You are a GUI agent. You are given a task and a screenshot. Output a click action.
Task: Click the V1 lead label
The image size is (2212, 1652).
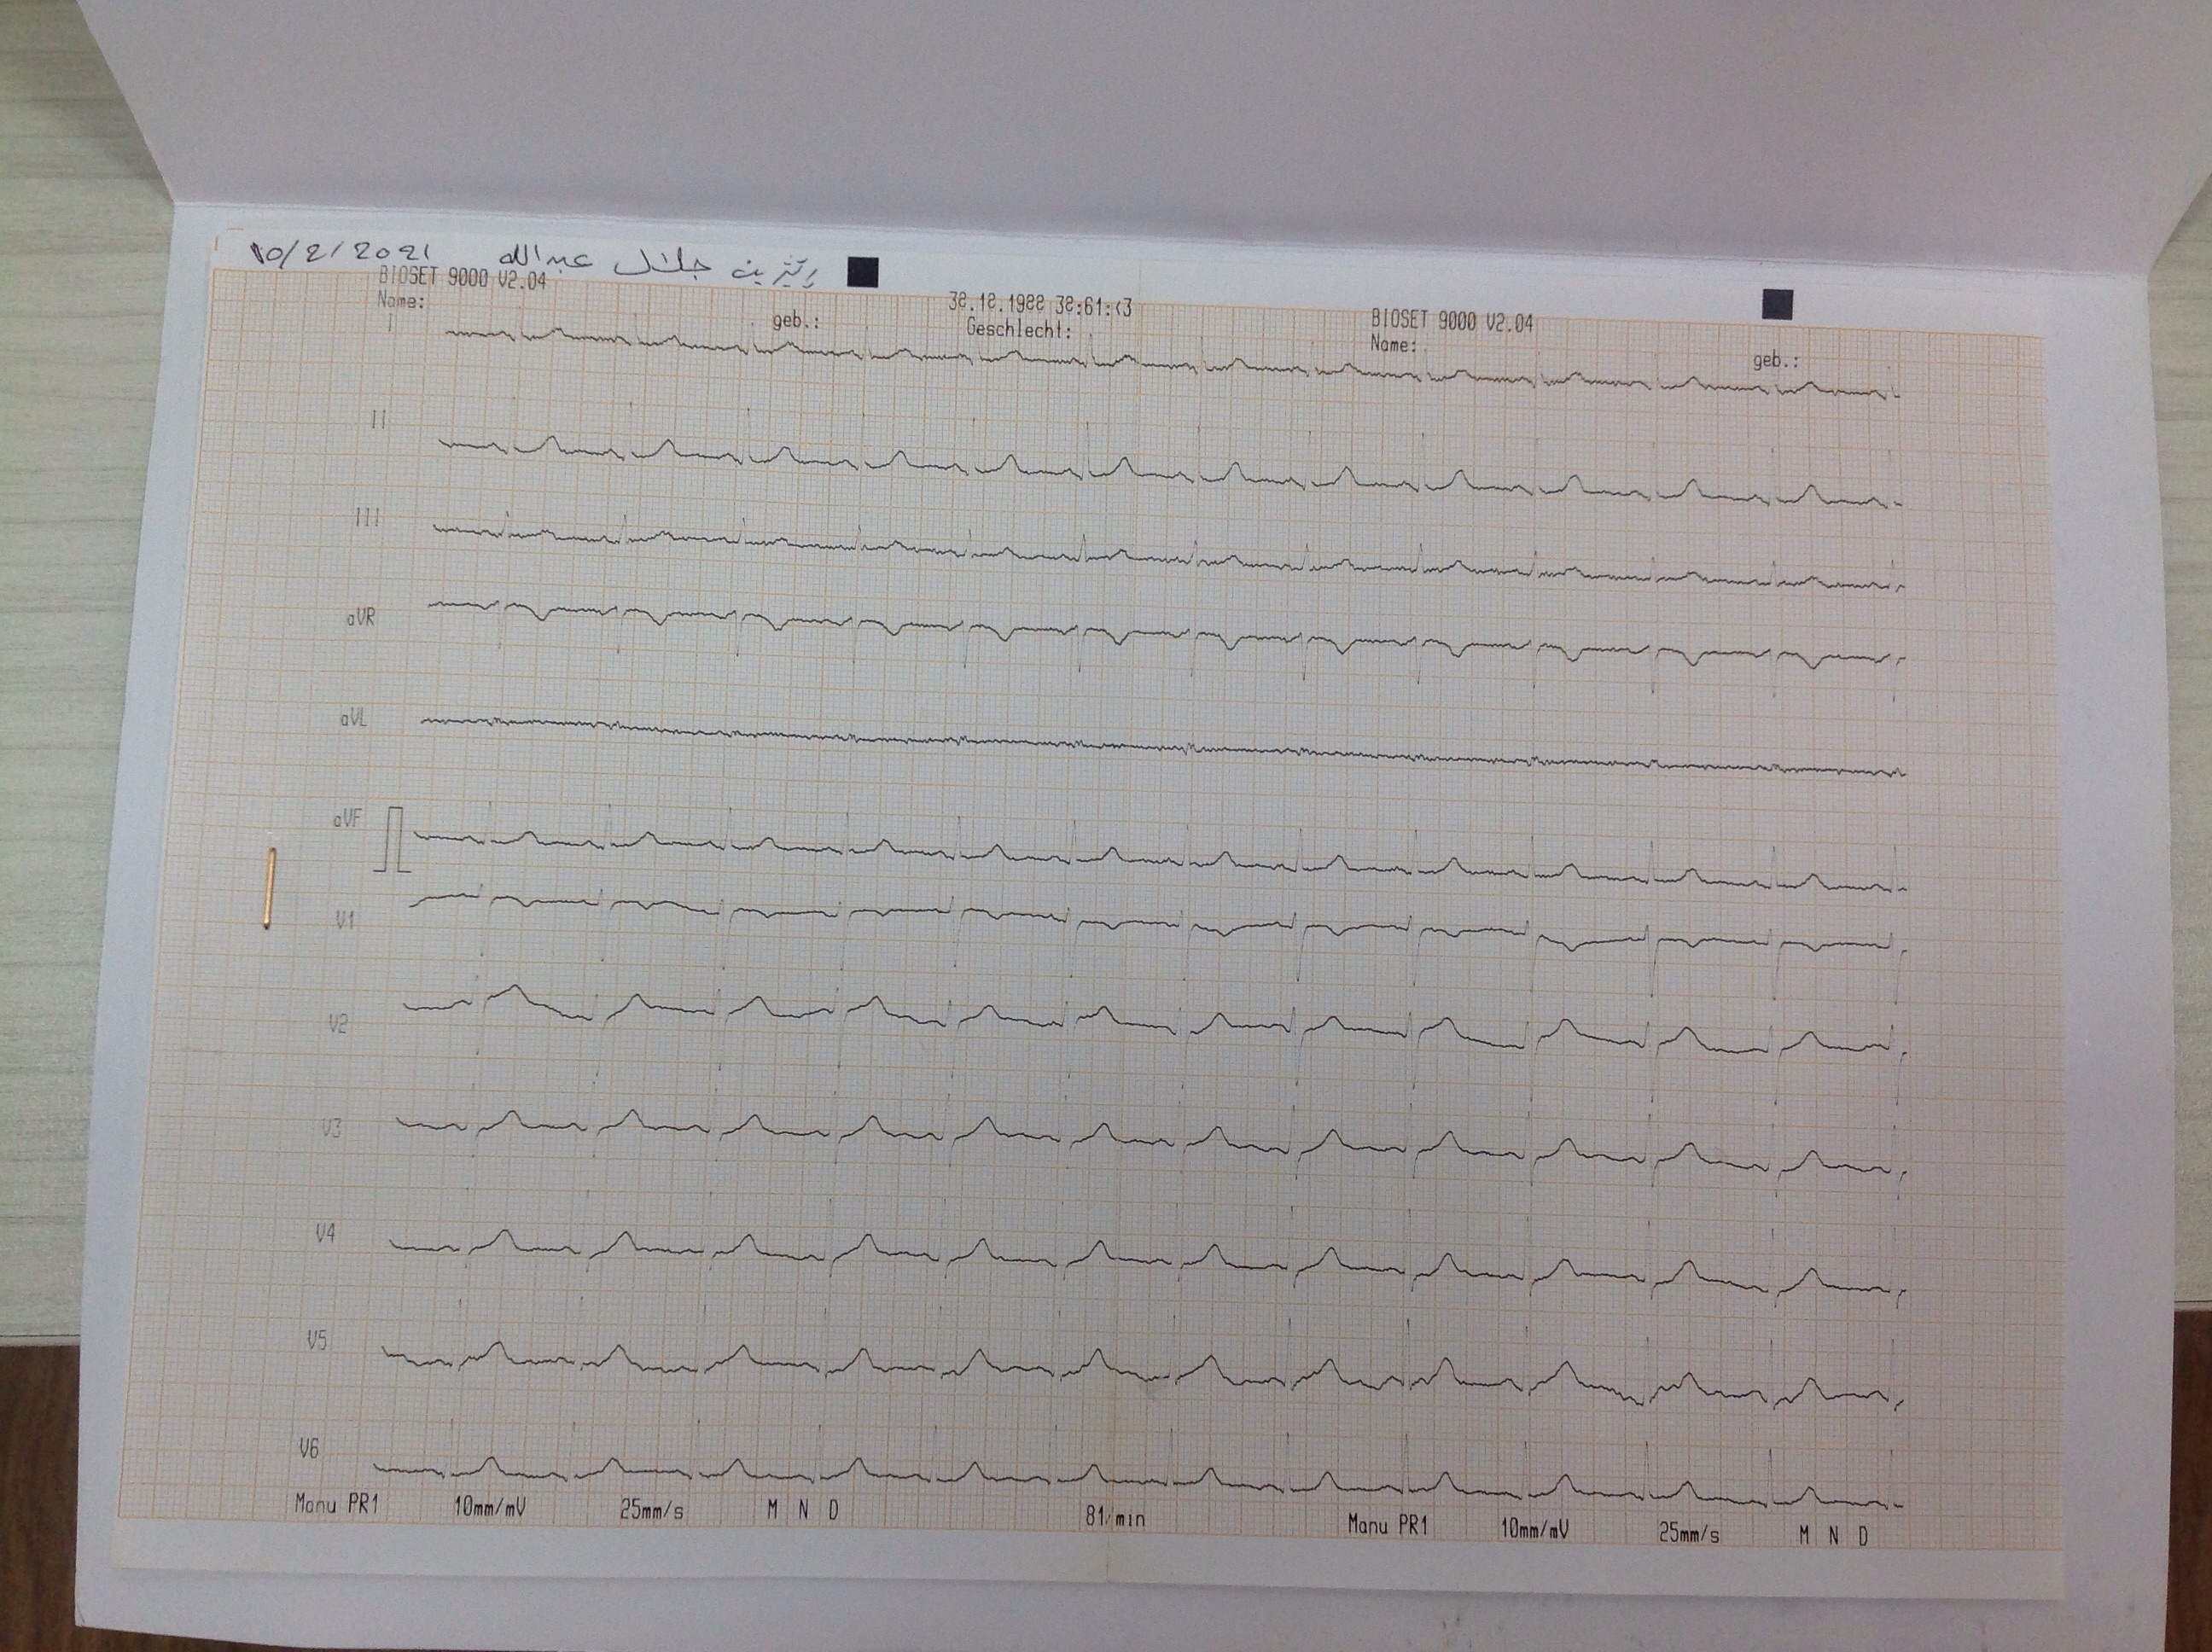[344, 920]
